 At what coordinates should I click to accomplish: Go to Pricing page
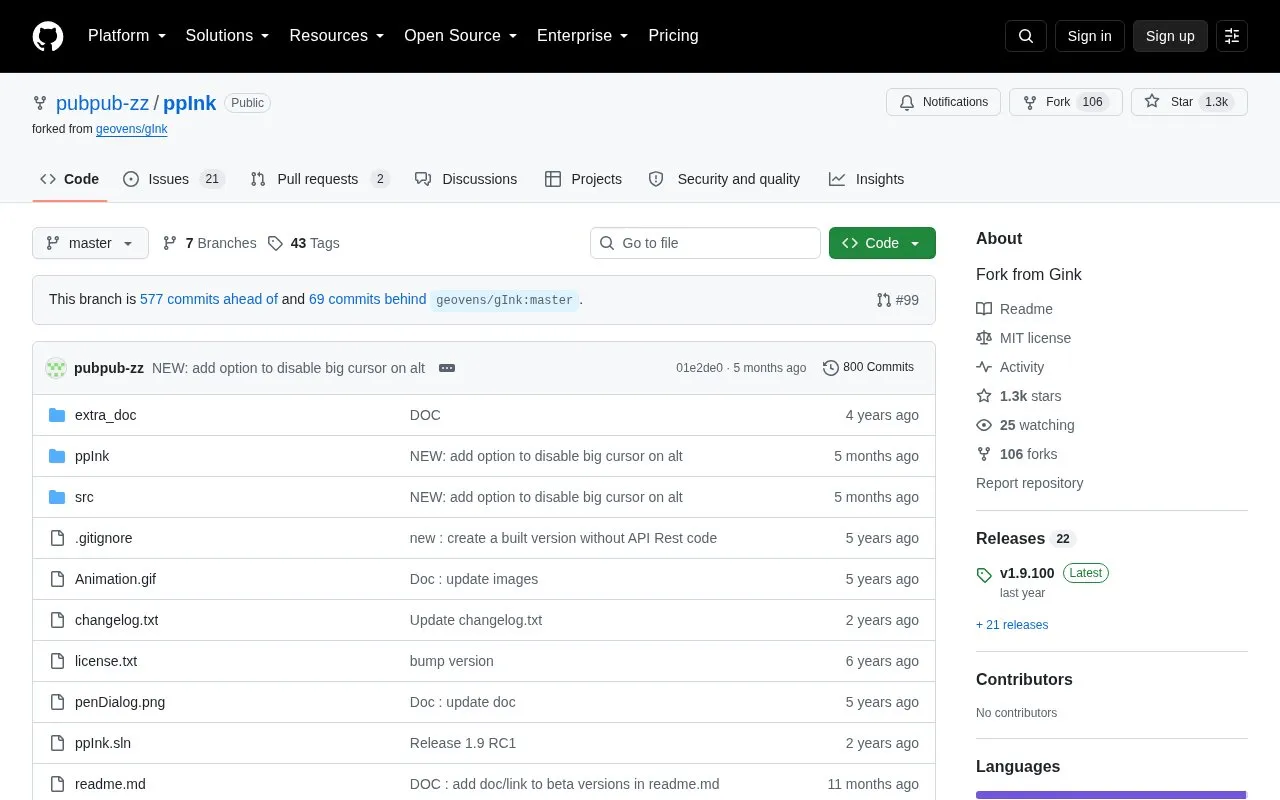(x=673, y=36)
